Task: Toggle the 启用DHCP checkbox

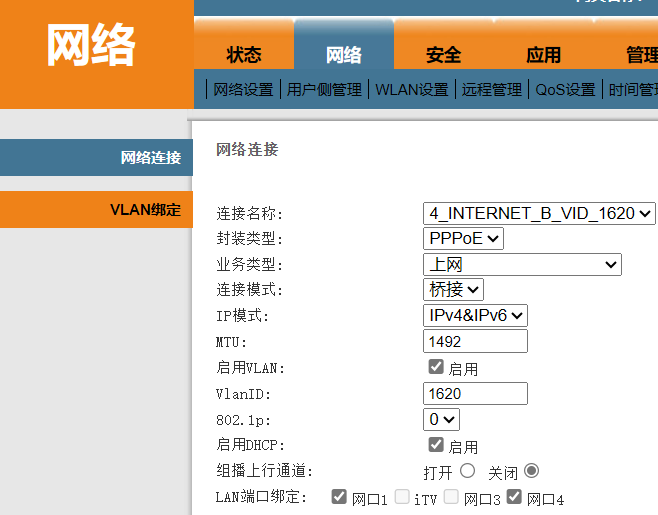Action: click(x=436, y=445)
